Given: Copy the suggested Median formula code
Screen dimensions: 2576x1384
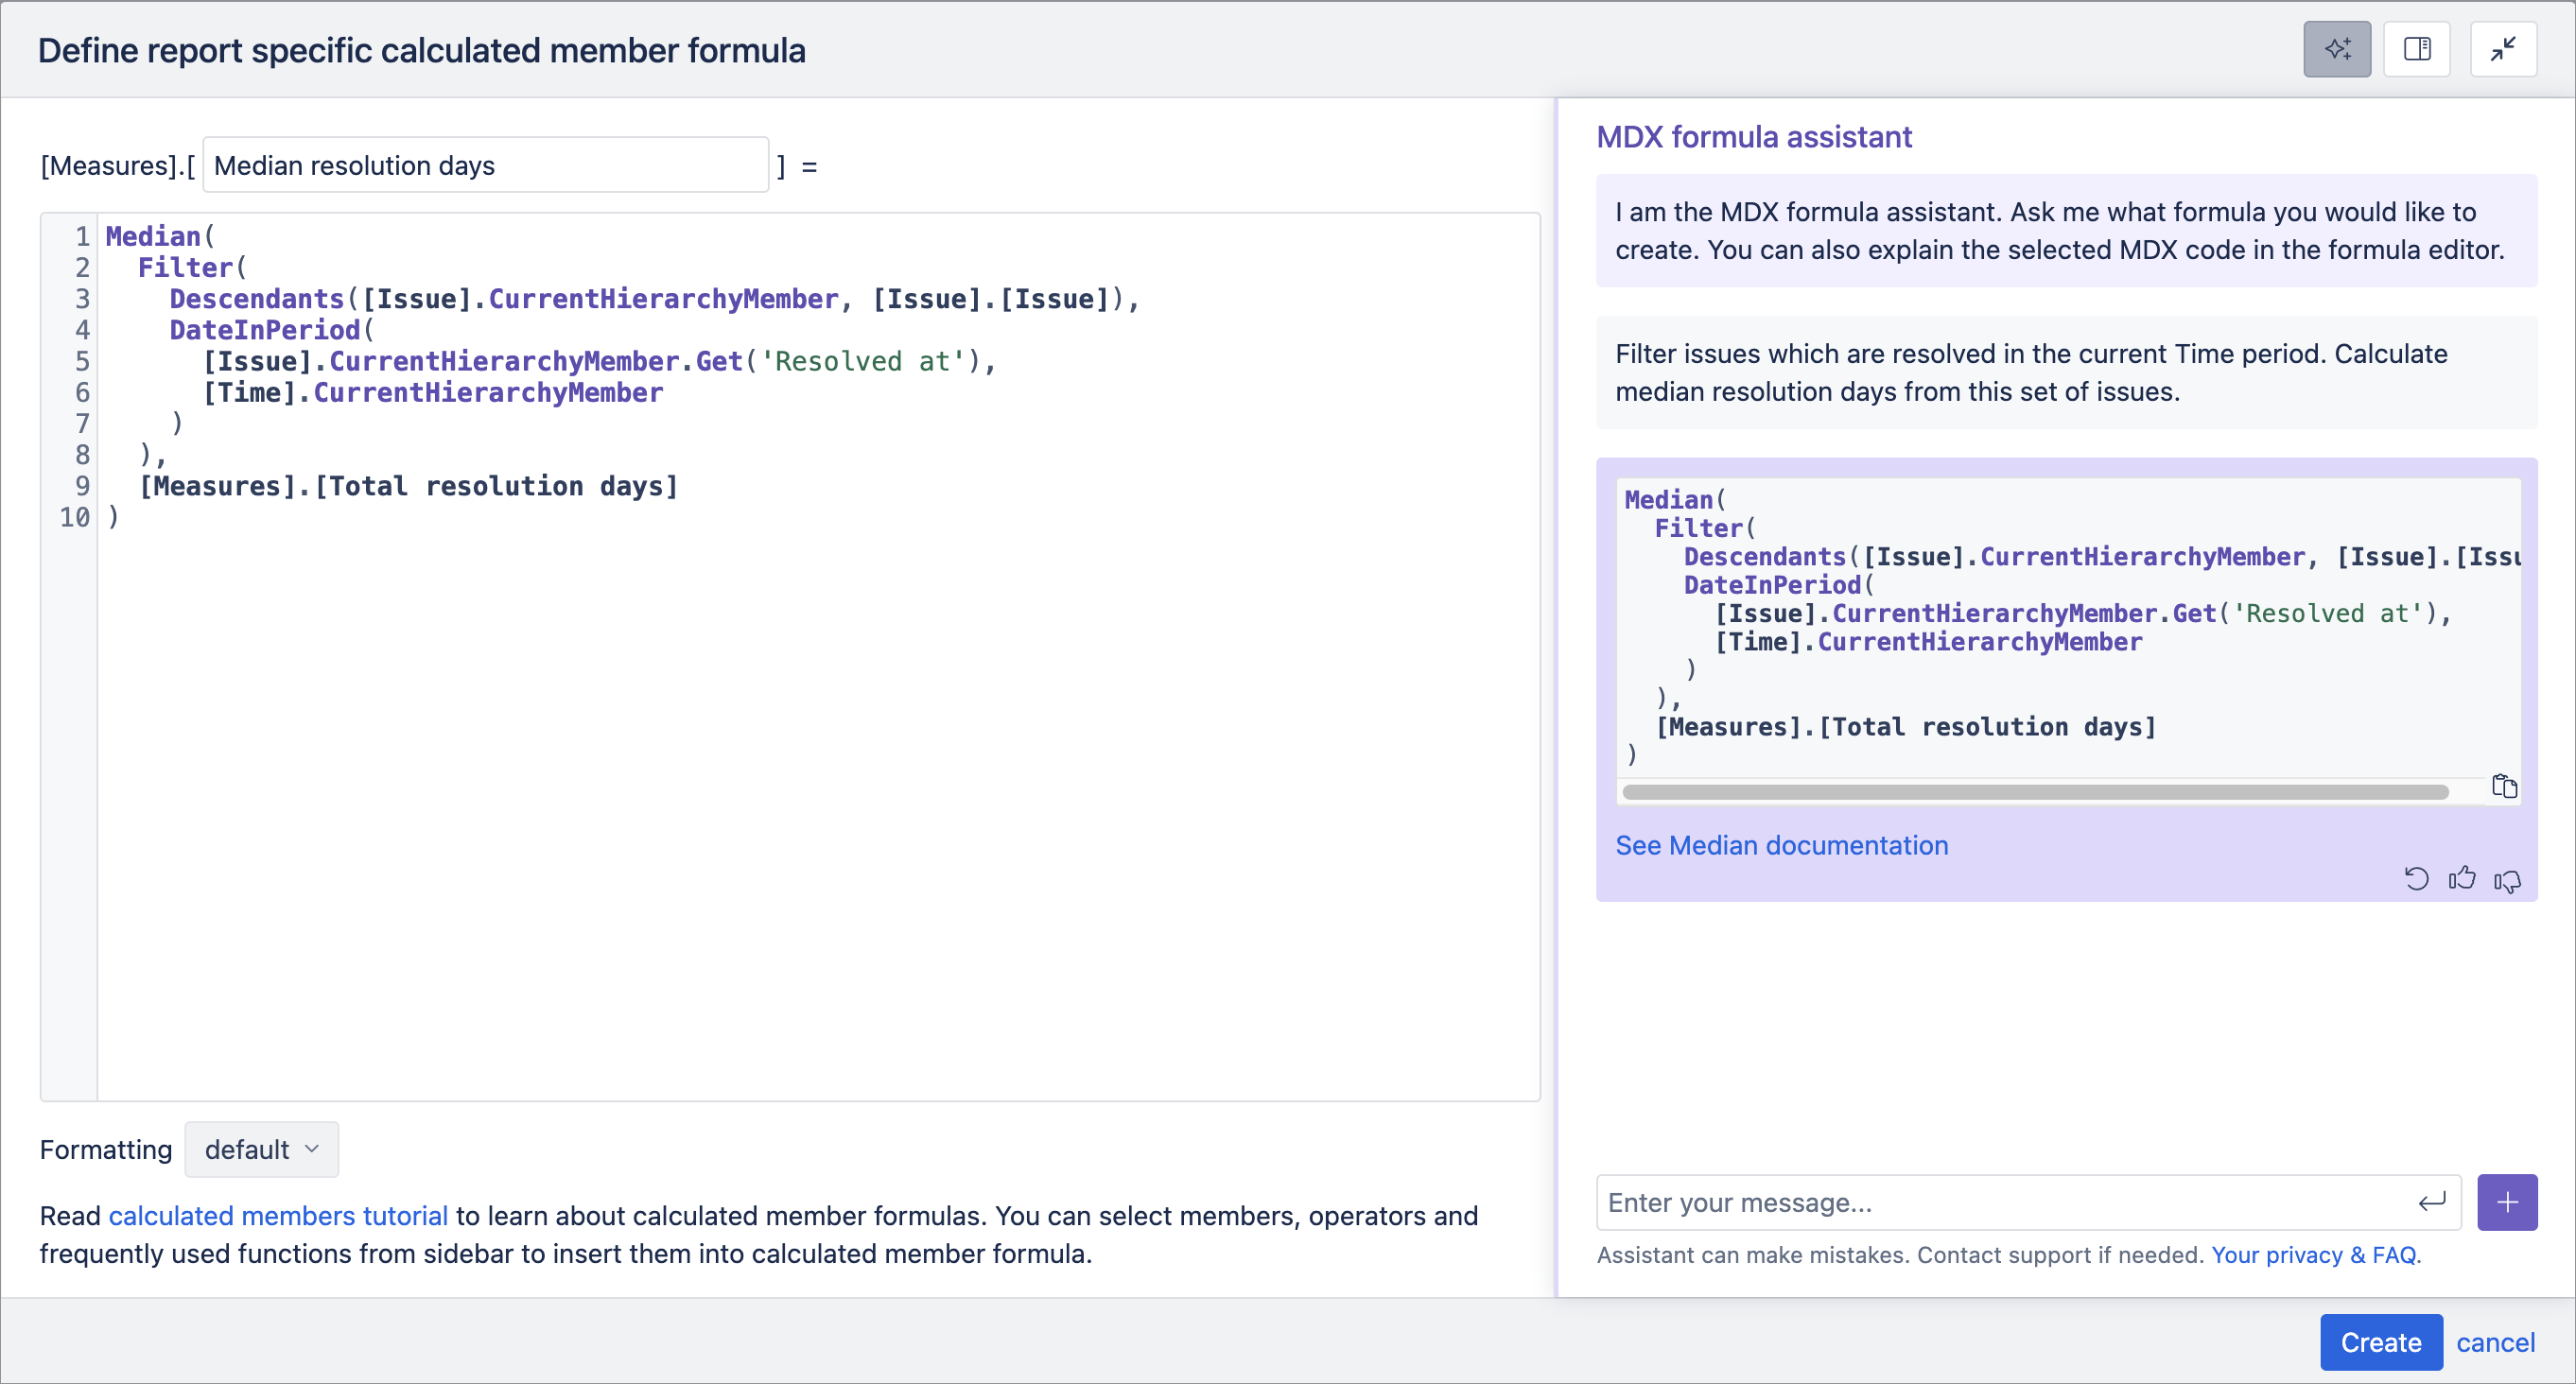Looking at the screenshot, I should coord(2504,786).
